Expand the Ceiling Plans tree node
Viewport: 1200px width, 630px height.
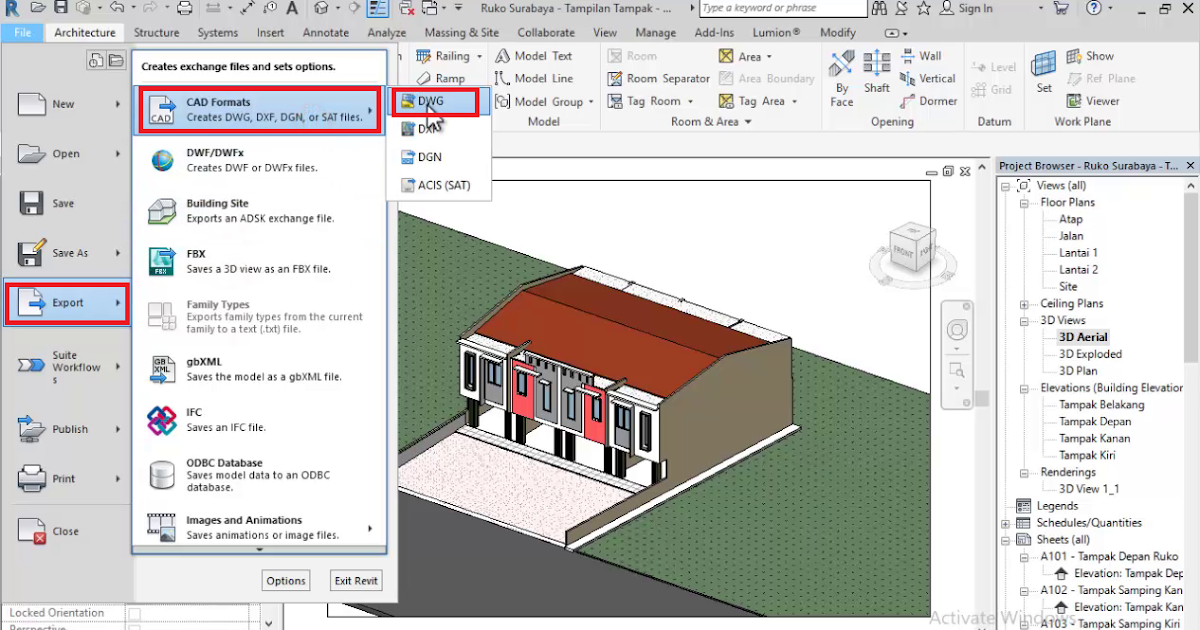1024,304
